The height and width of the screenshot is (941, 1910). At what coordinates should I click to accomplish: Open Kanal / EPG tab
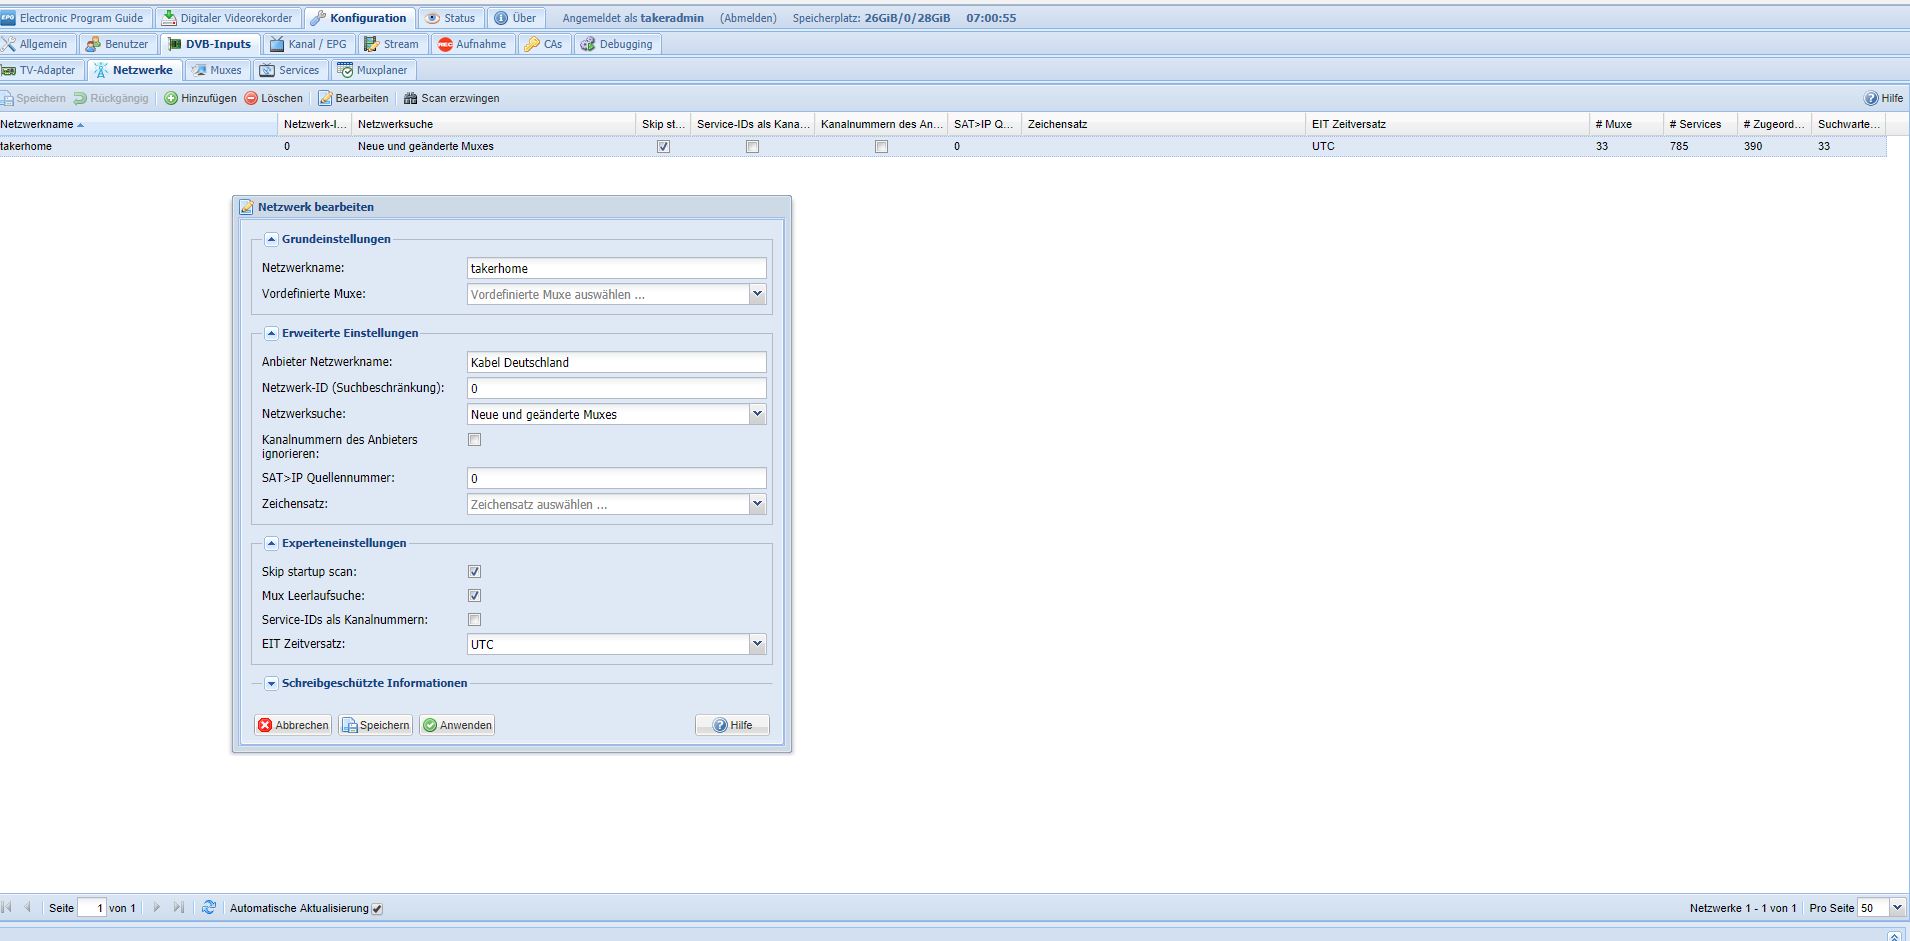309,44
